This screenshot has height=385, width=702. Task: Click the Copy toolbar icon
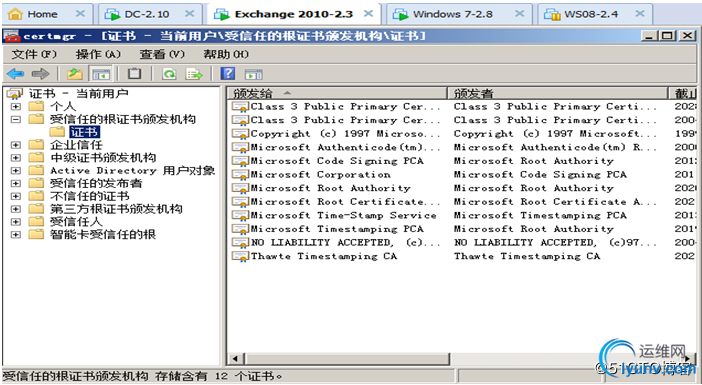(x=134, y=74)
